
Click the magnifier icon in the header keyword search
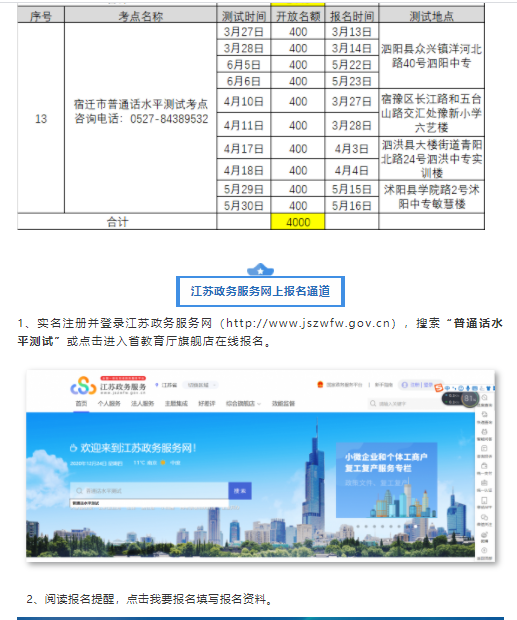tap(373, 403)
